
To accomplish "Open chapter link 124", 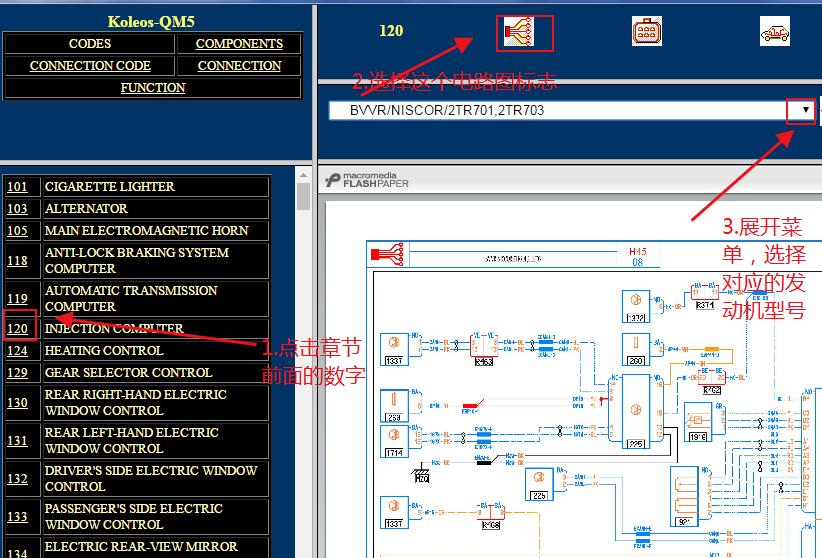I will coord(17,351).
